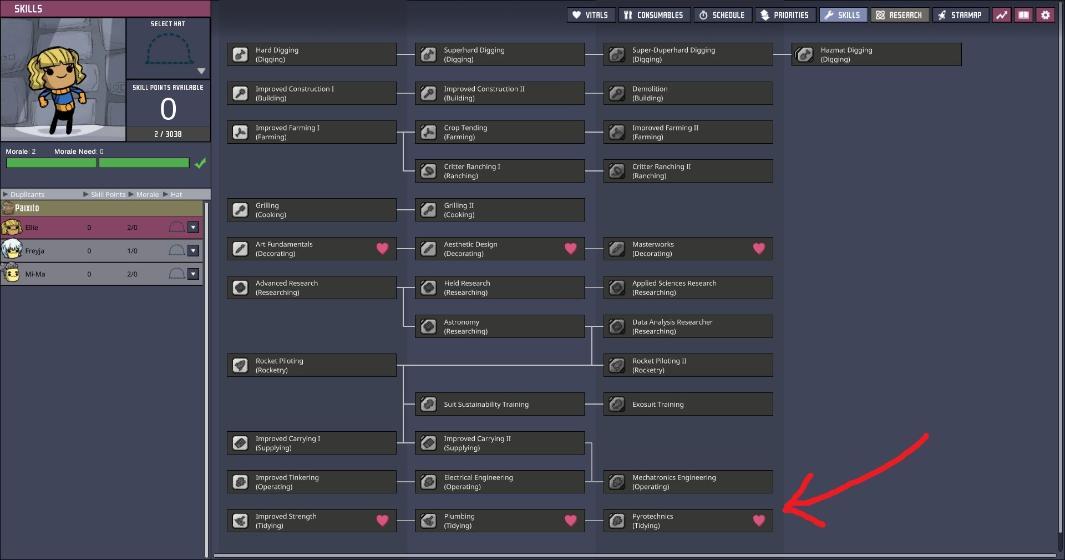Click the Exosuit Training skill icon
This screenshot has width=1065, height=560.
[616, 404]
